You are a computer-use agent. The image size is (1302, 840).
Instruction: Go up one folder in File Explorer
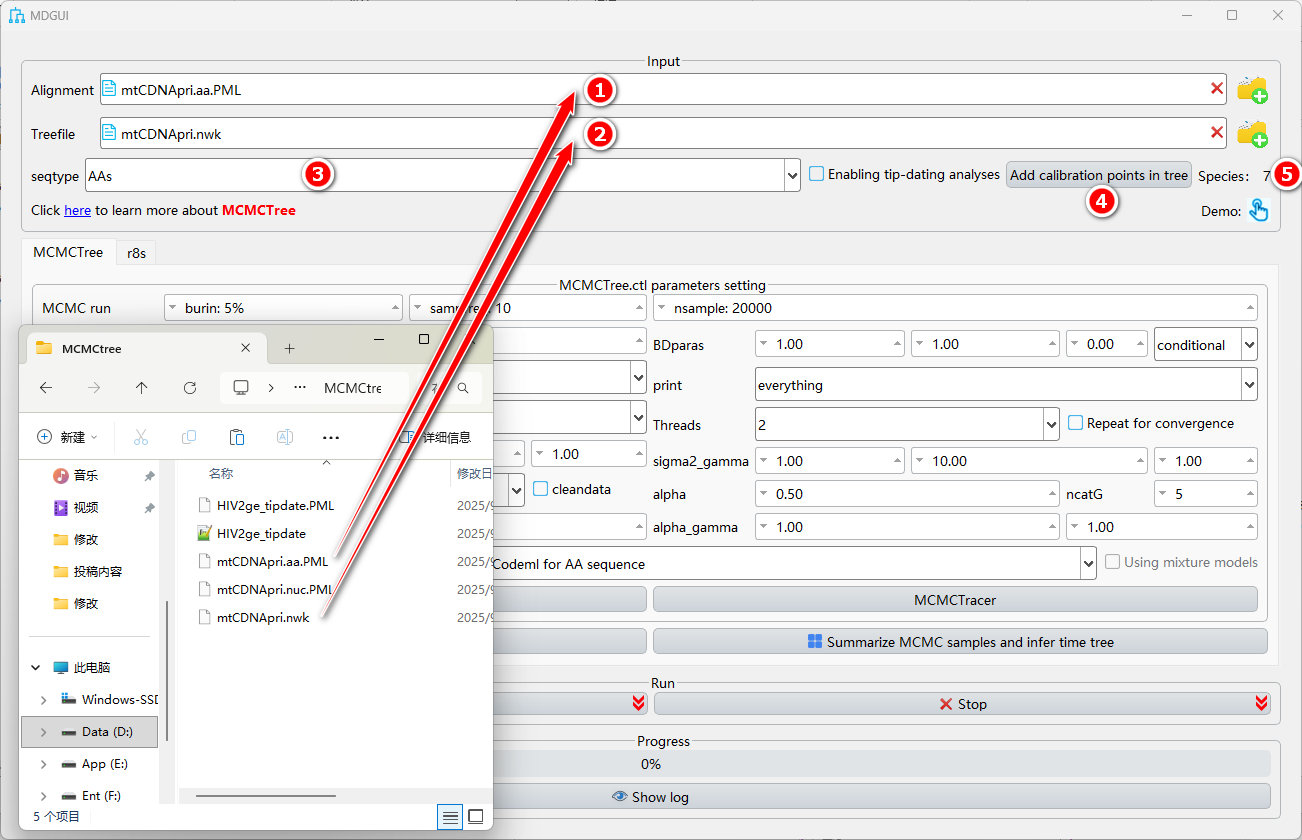click(142, 388)
